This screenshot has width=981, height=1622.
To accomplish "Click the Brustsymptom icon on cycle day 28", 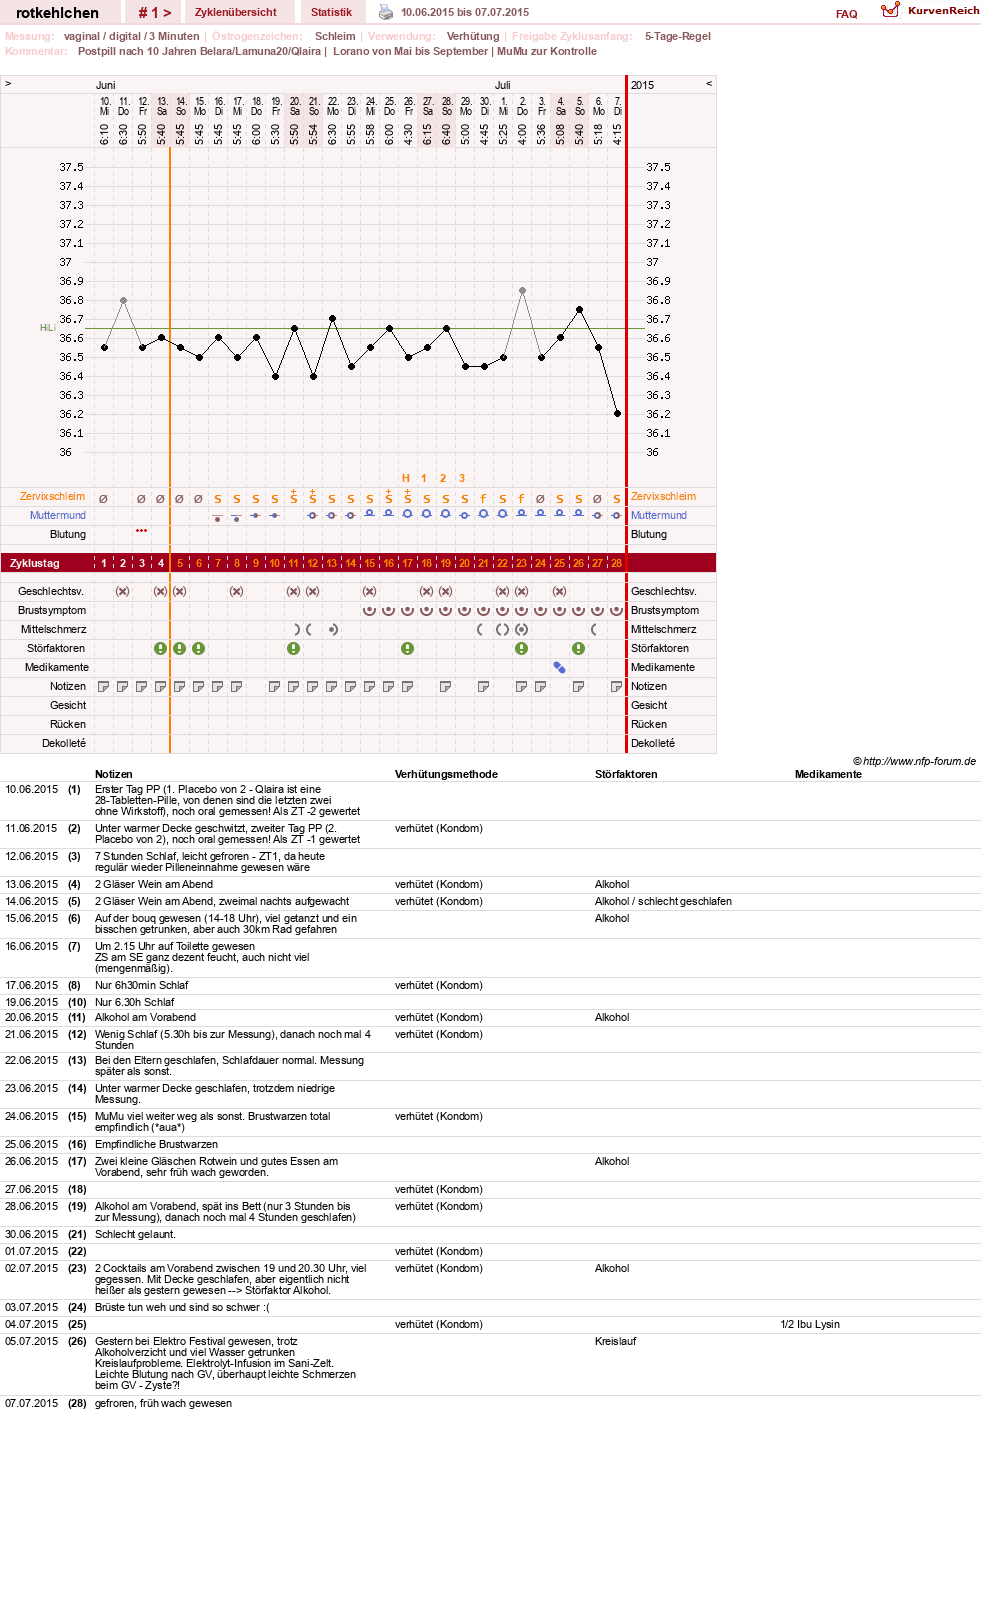I will [616, 610].
